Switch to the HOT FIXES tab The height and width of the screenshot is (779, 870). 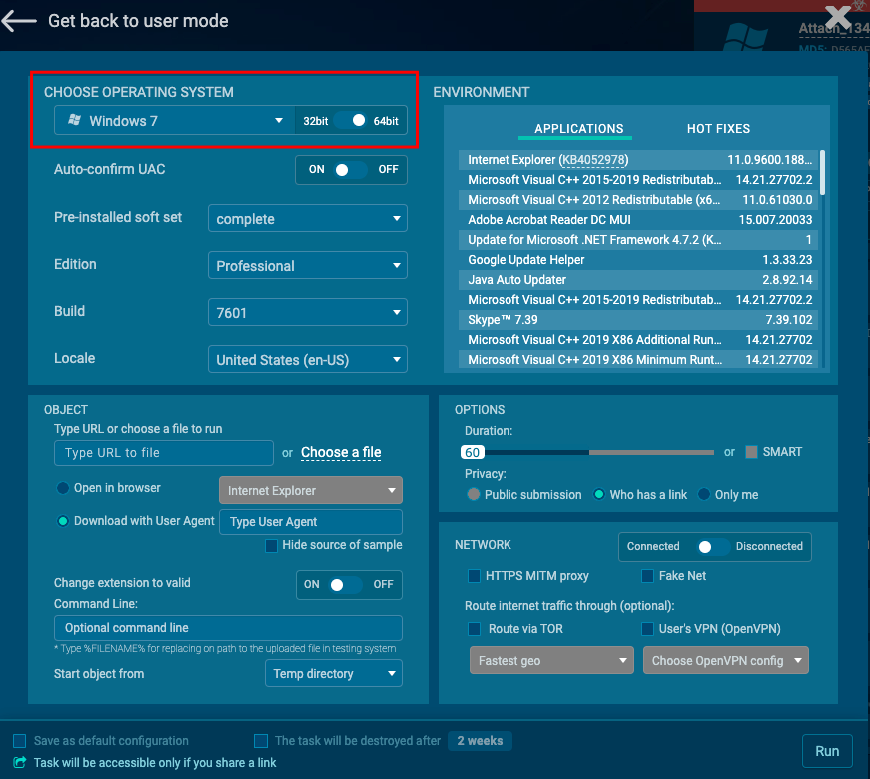(x=718, y=129)
